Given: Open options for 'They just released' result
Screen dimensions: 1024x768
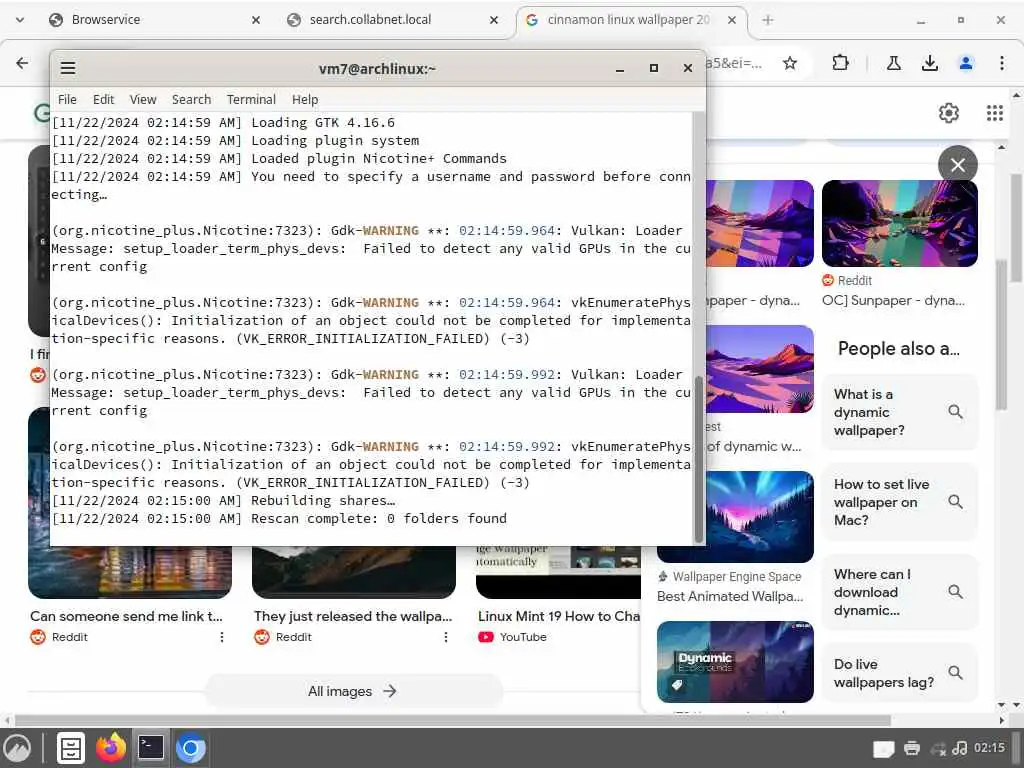Looking at the screenshot, I should point(446,637).
